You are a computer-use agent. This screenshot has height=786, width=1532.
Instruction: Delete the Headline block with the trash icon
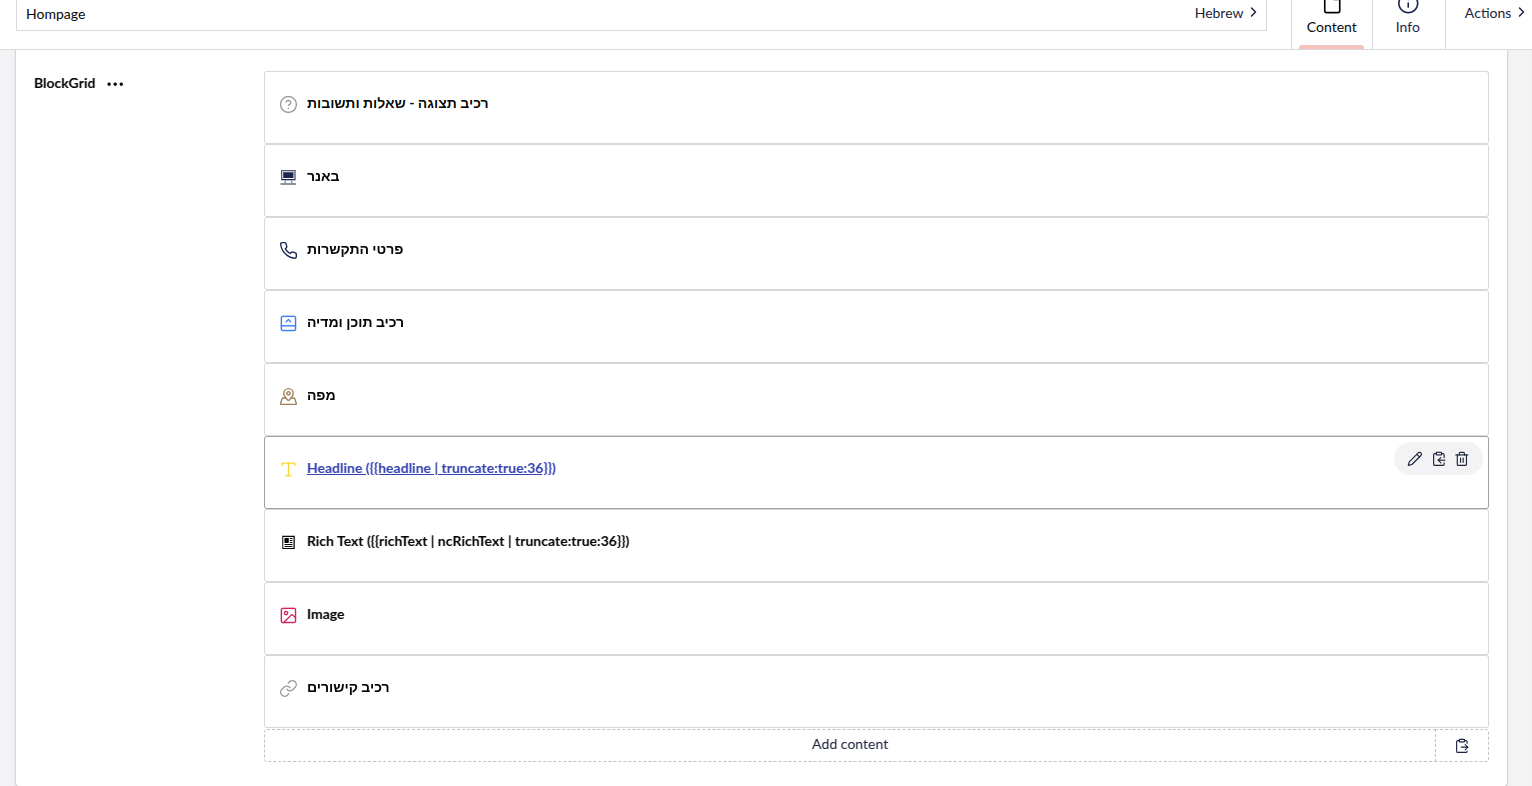point(1462,459)
